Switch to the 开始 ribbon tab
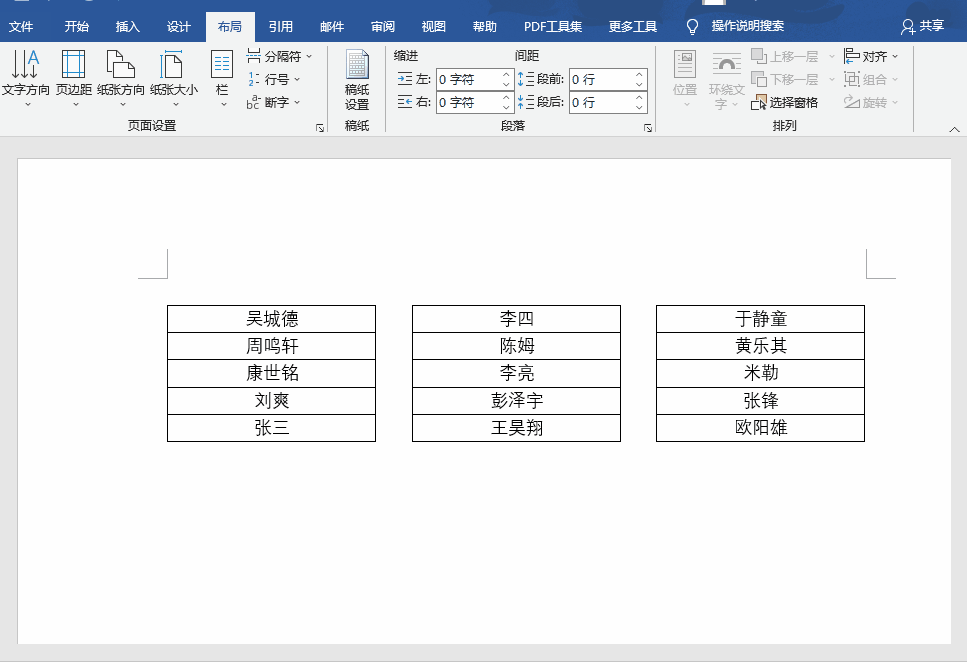Image resolution: width=967 pixels, height=662 pixels. (x=76, y=26)
